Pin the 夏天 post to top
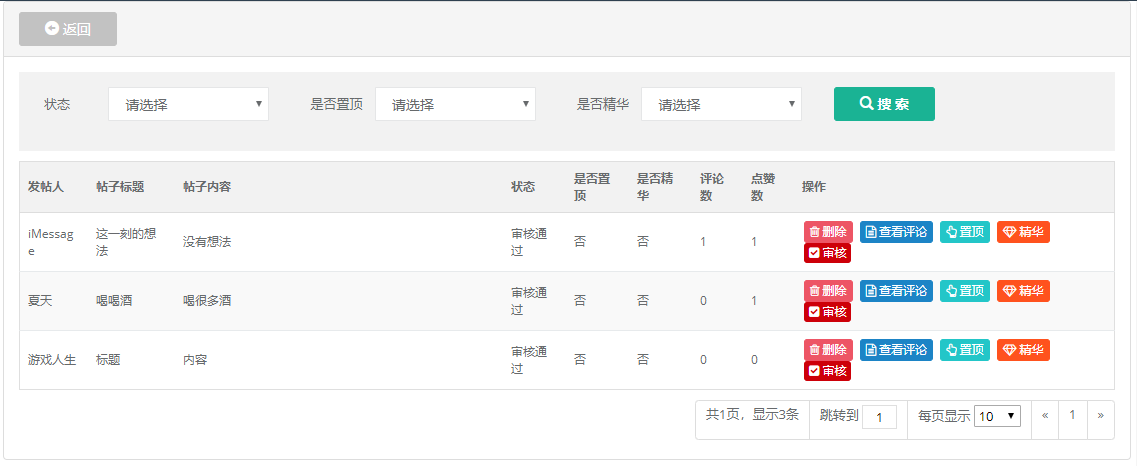 pyautogui.click(x=965, y=291)
